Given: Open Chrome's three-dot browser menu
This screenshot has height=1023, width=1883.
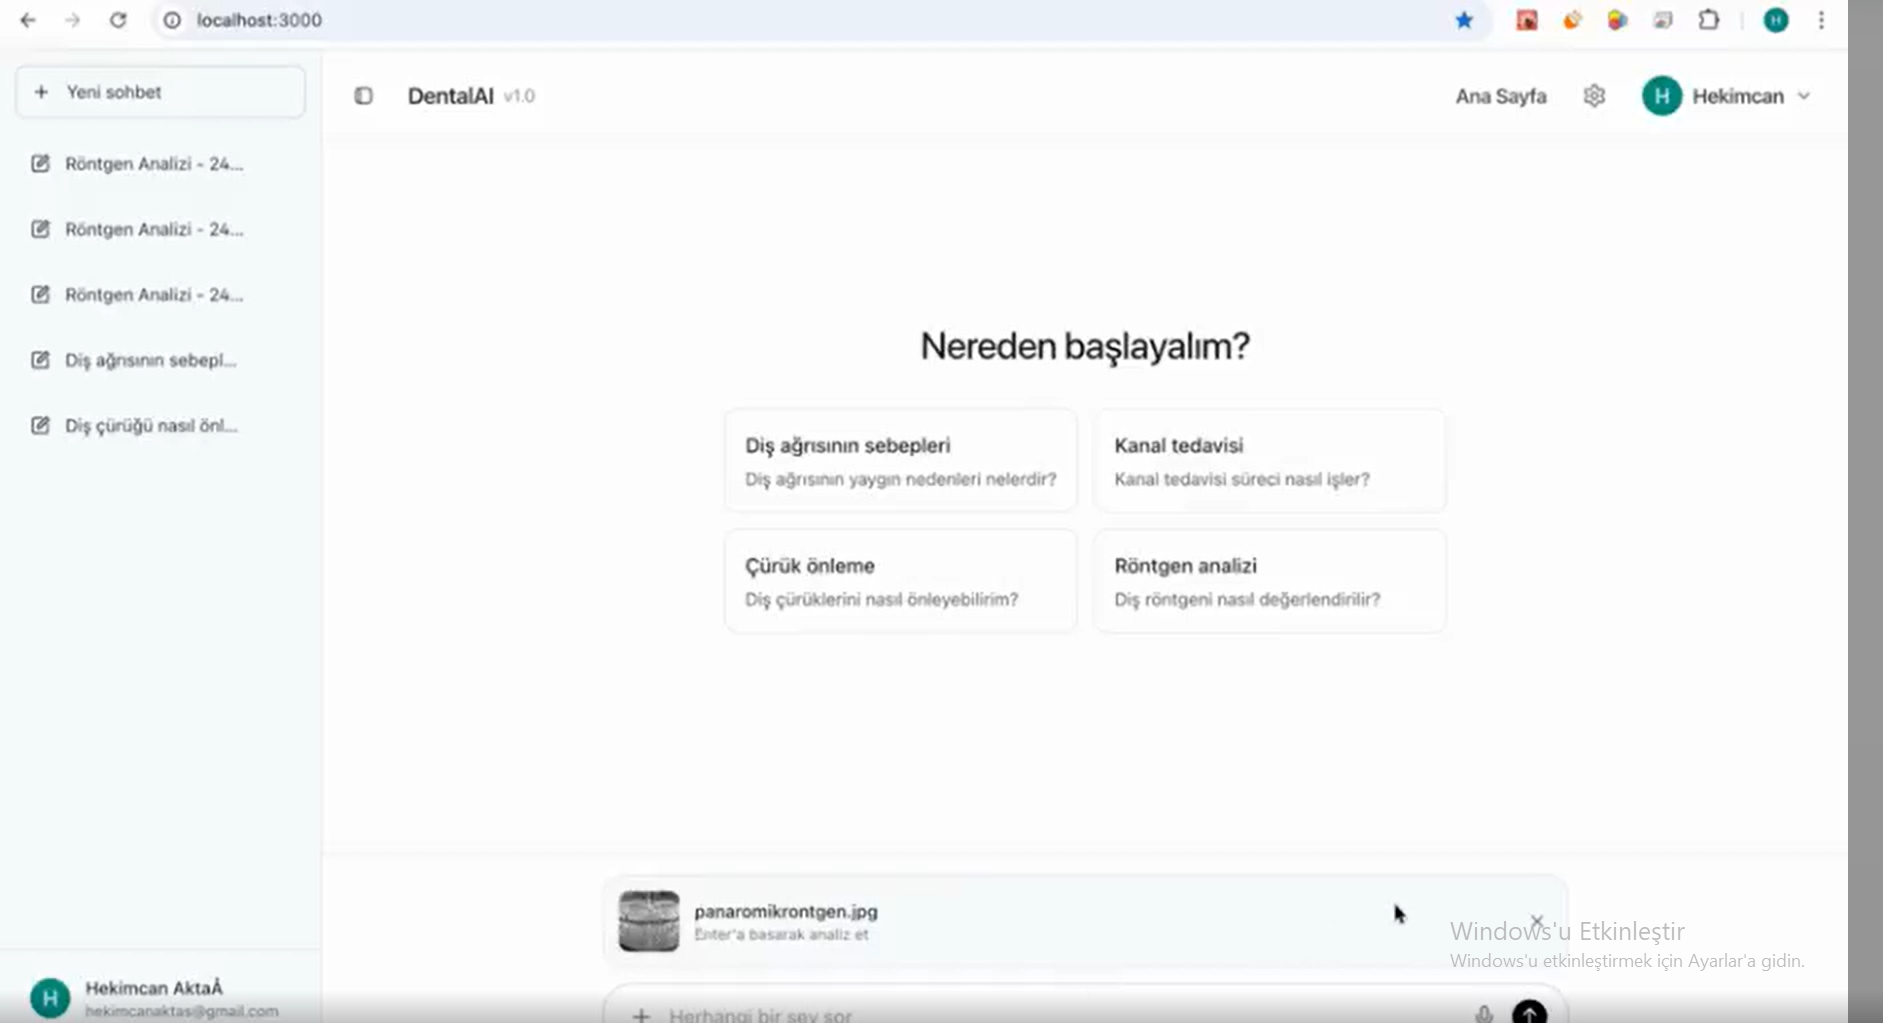Looking at the screenshot, I should point(1822,20).
